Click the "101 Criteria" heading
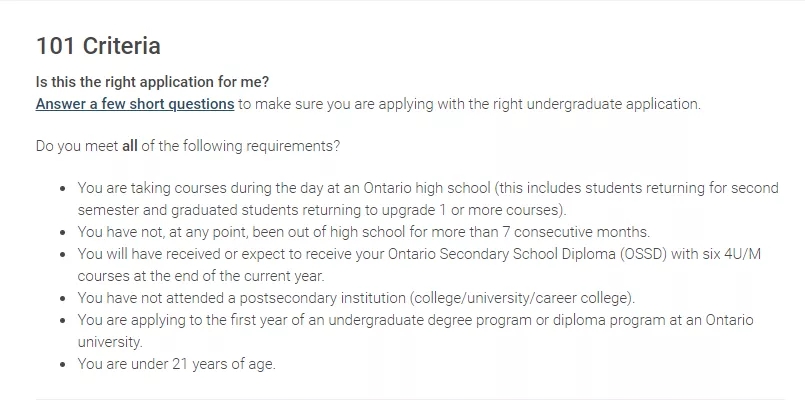805x400 pixels. (x=98, y=46)
